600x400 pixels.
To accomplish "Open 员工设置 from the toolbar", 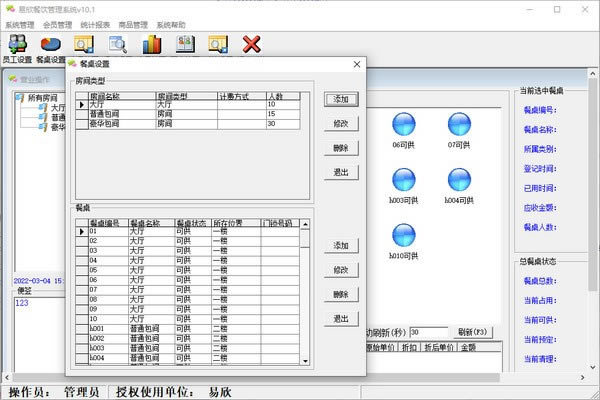I will click(18, 45).
